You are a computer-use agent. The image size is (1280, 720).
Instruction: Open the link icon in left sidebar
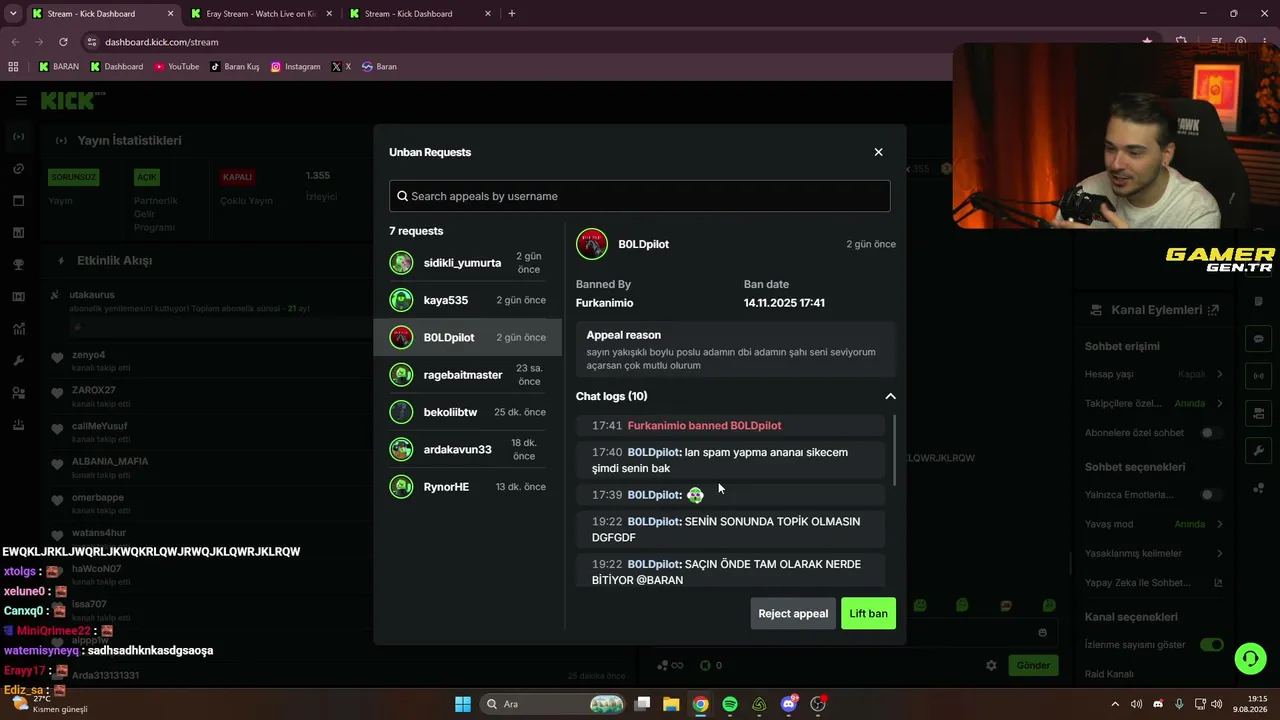click(x=18, y=169)
